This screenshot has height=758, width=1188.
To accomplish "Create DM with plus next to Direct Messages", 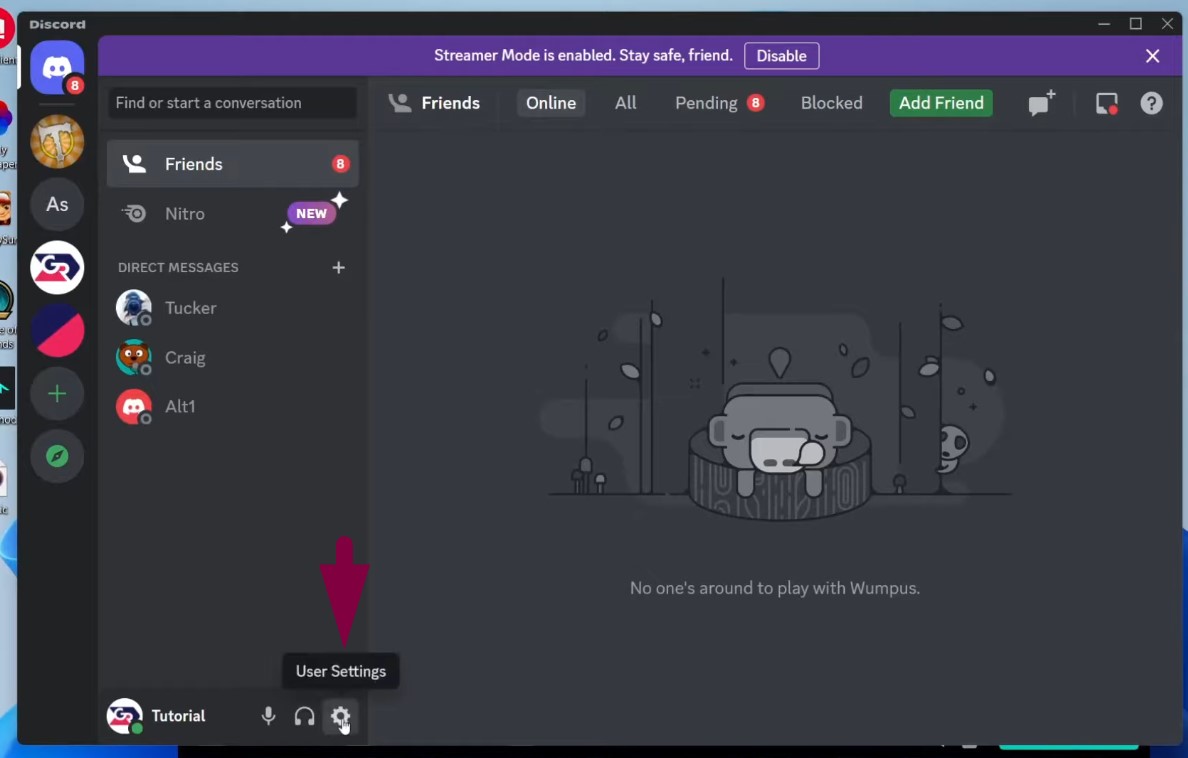I will (x=339, y=268).
